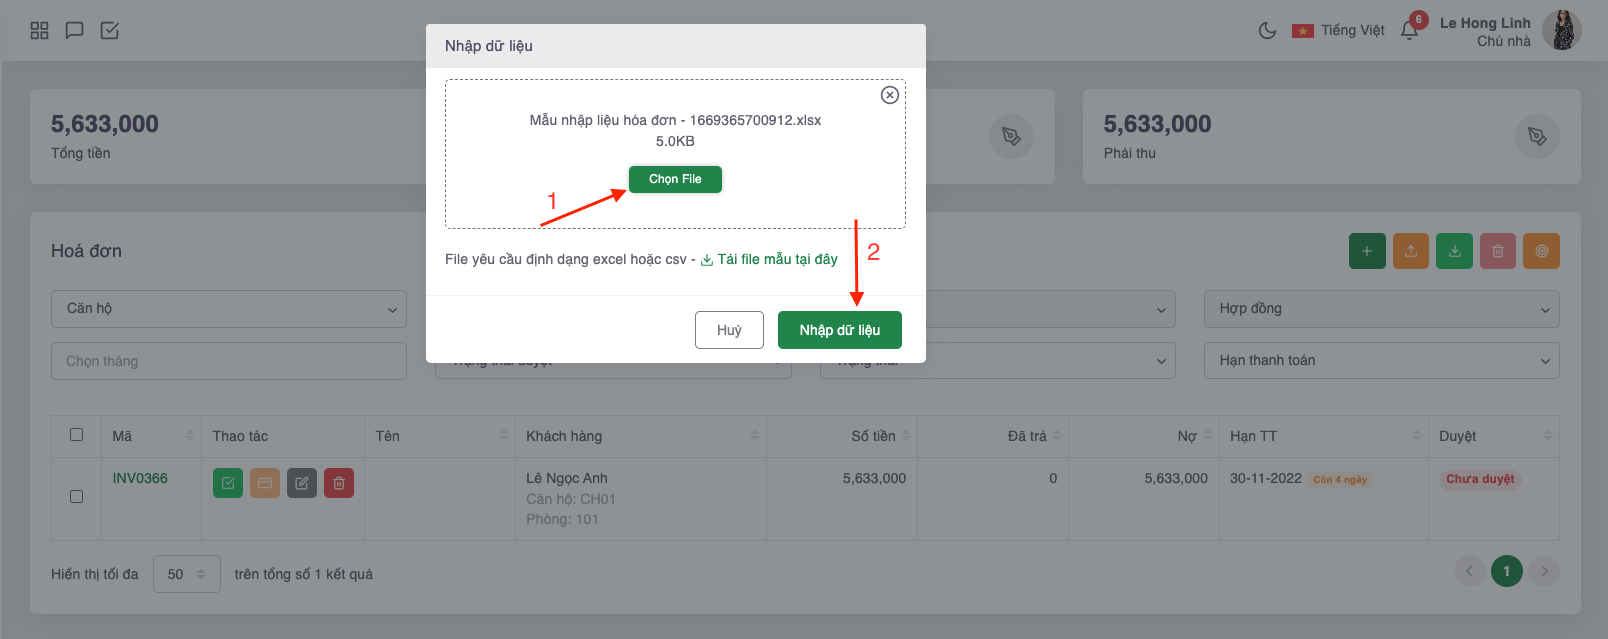
Task: Open the notifications bell
Action: 1410,30
